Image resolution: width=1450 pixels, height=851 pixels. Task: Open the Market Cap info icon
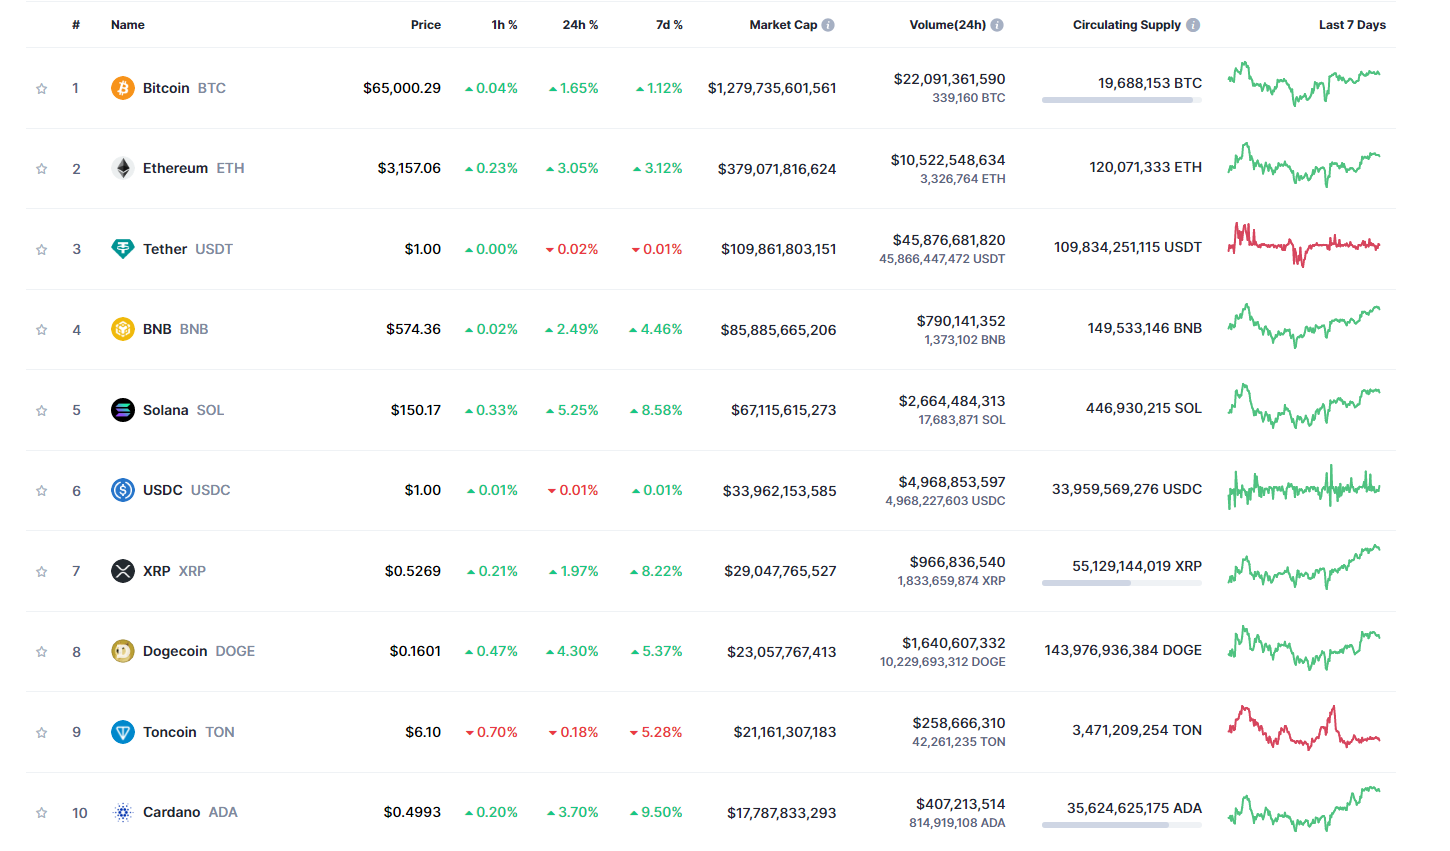[x=828, y=25]
